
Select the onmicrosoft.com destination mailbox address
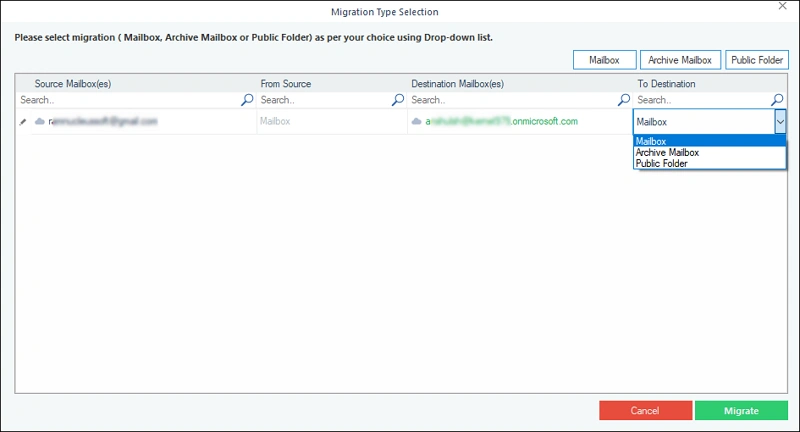pyautogui.click(x=502, y=121)
